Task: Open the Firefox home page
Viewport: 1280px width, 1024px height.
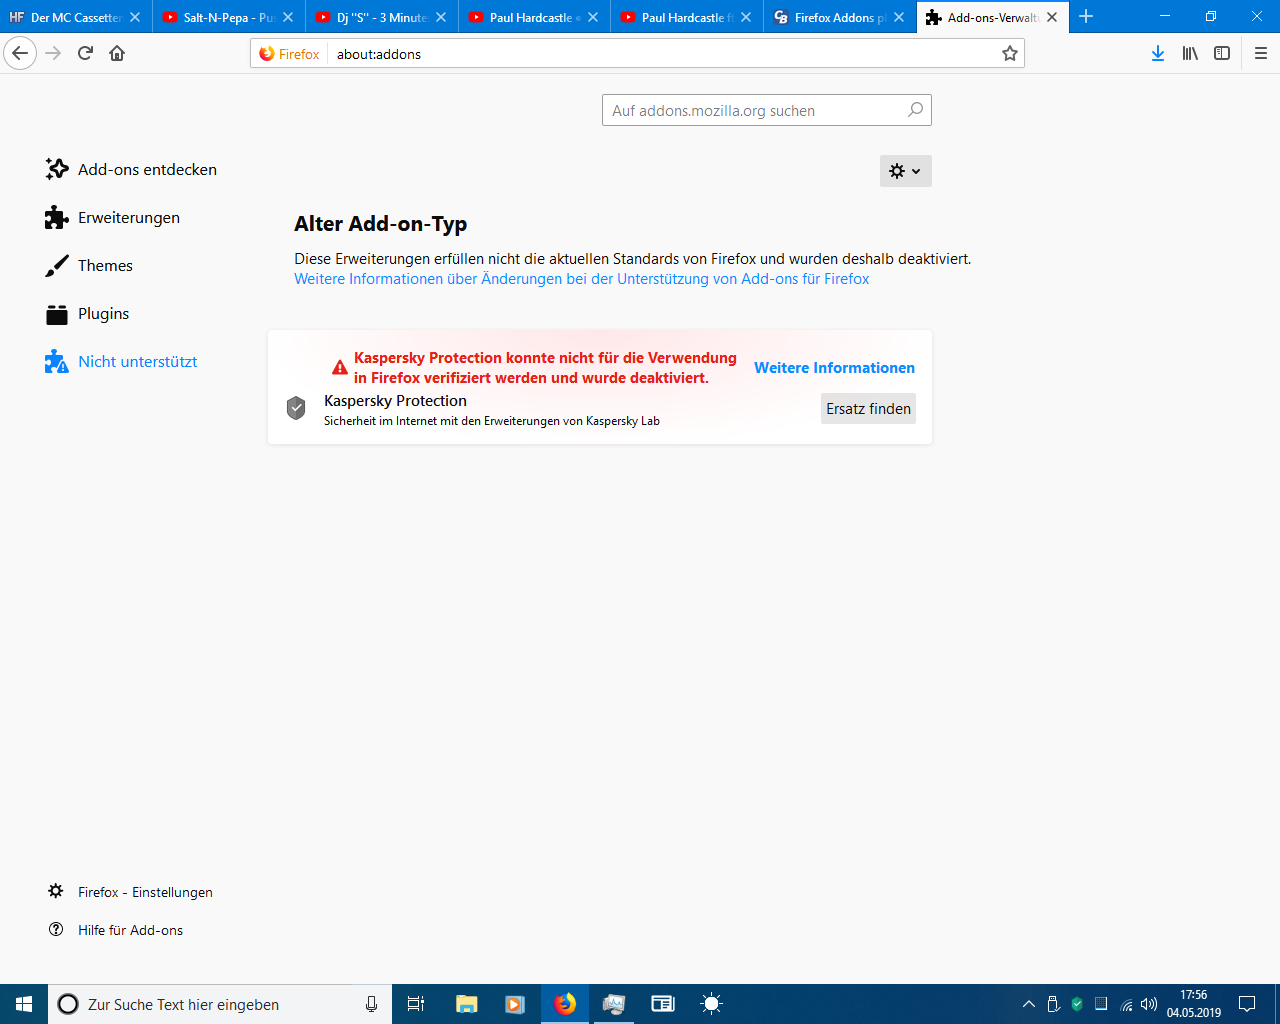Action: point(117,53)
